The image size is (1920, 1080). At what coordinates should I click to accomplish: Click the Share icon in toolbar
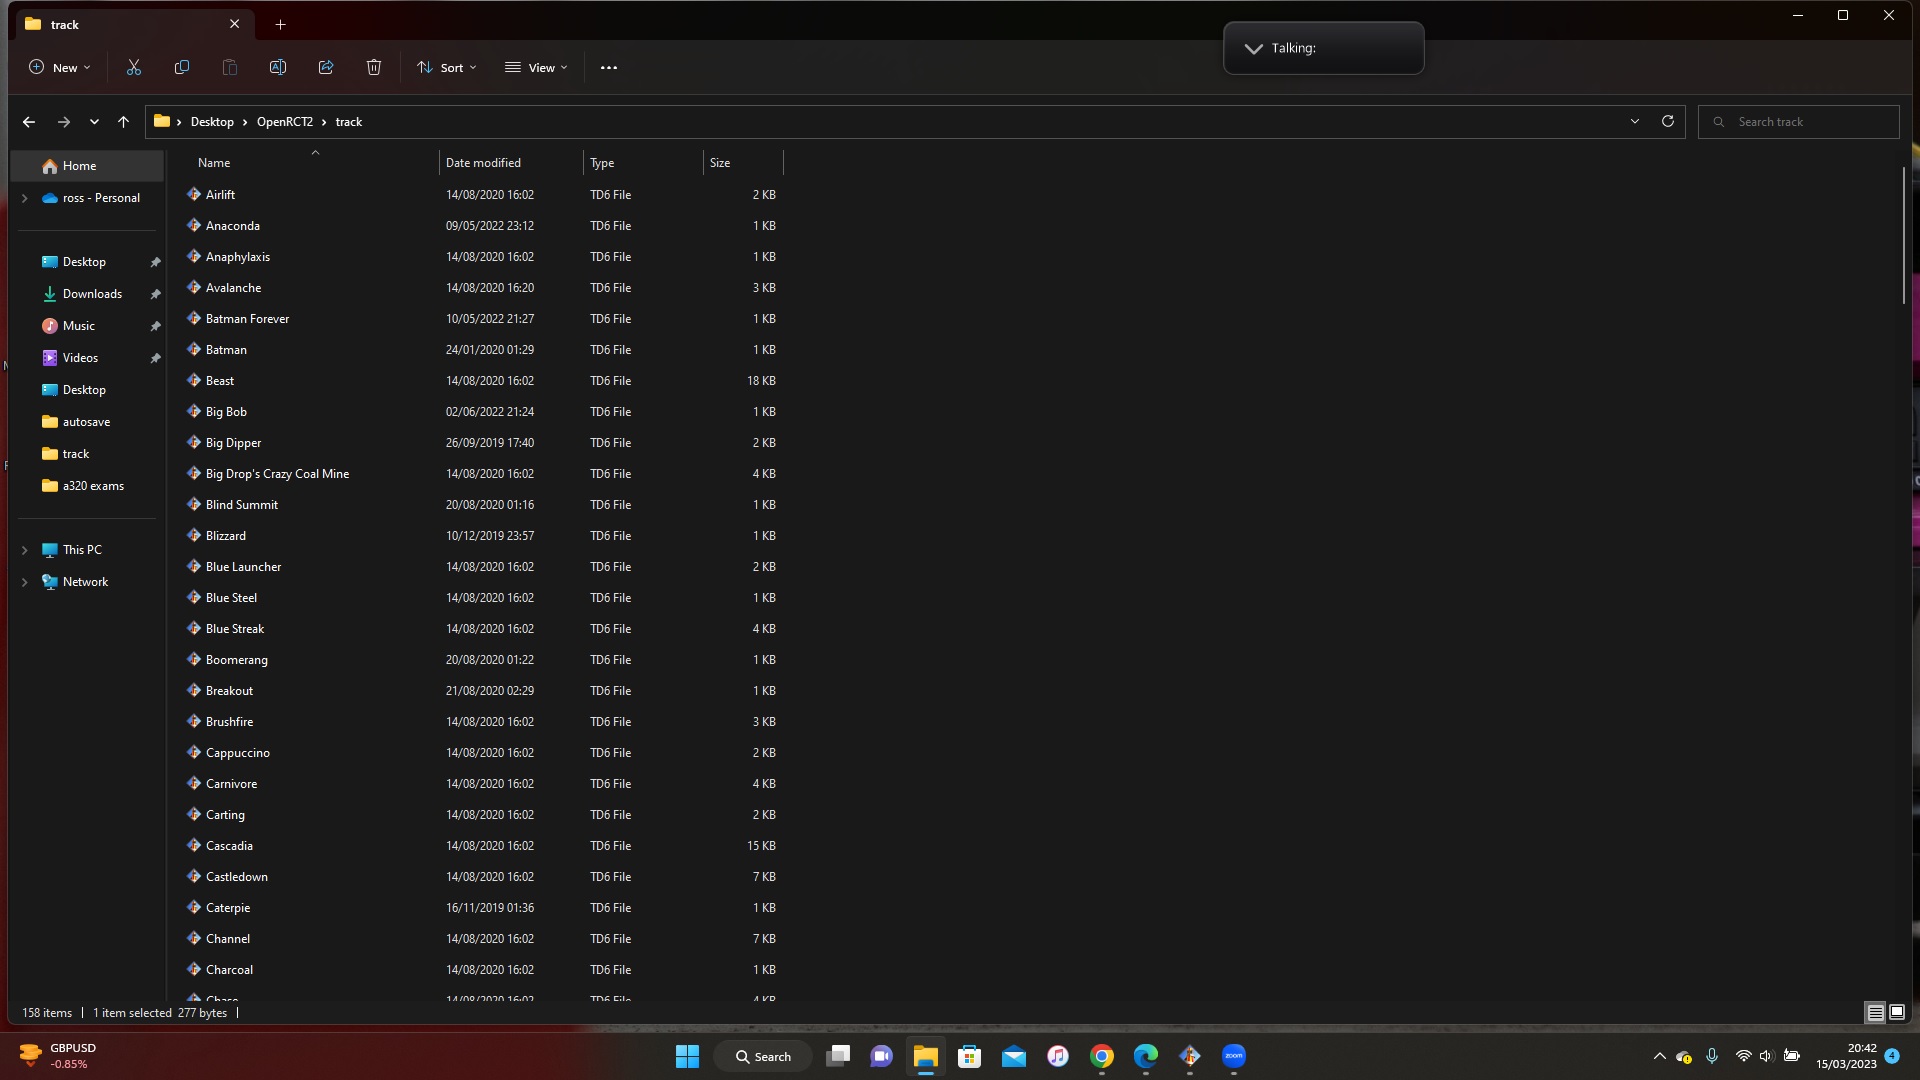click(x=326, y=67)
